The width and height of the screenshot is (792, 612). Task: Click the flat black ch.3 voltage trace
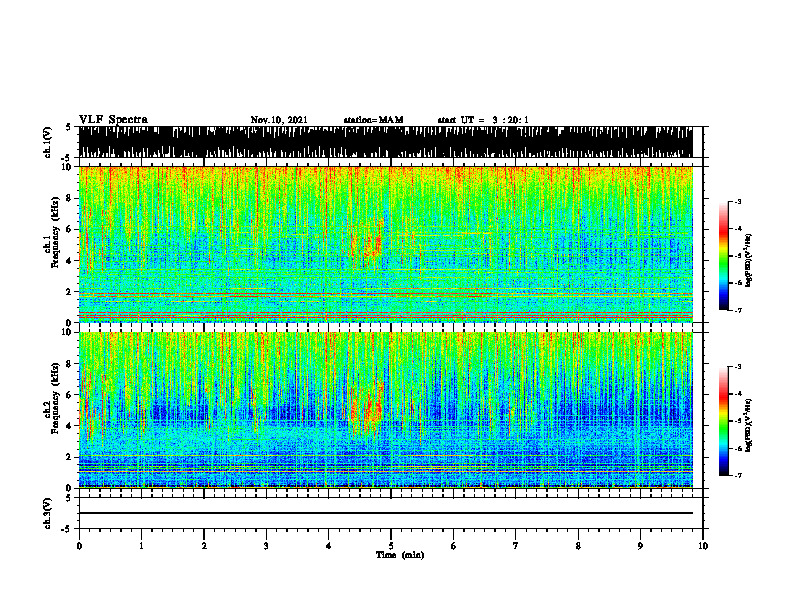click(385, 513)
